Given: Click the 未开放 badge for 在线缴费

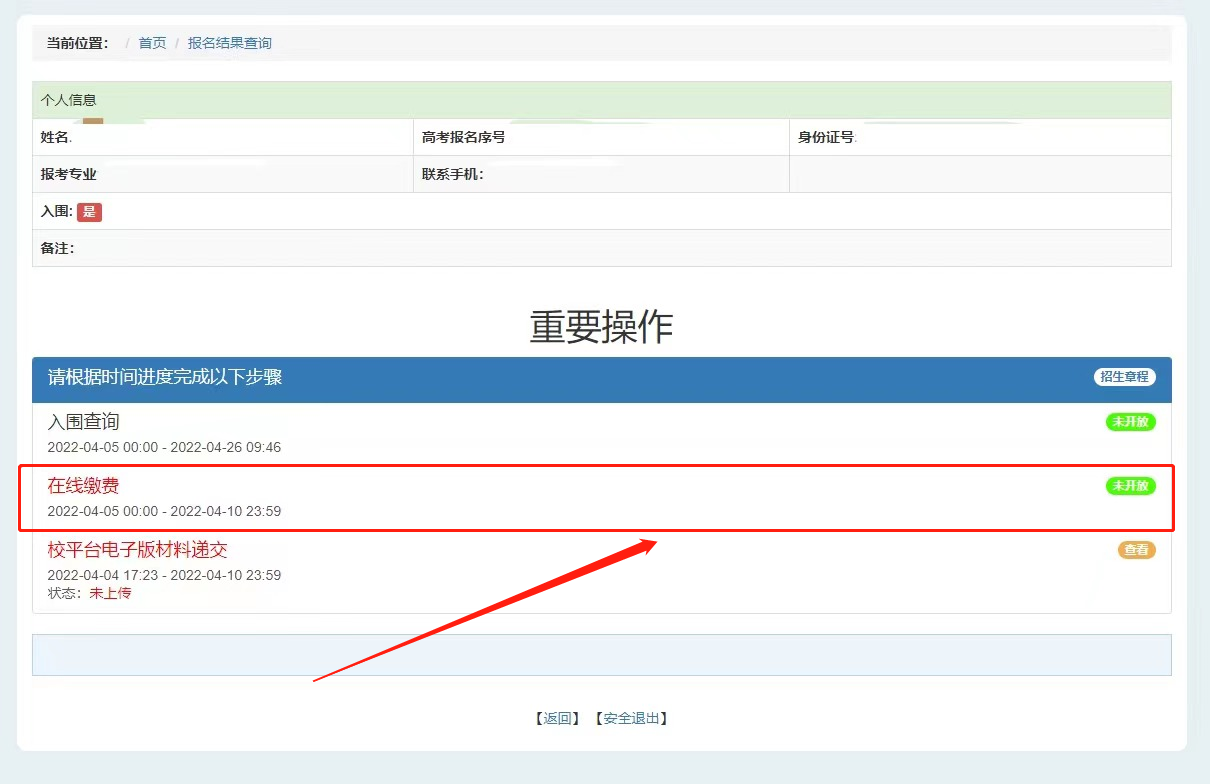Looking at the screenshot, I should pos(1130,486).
